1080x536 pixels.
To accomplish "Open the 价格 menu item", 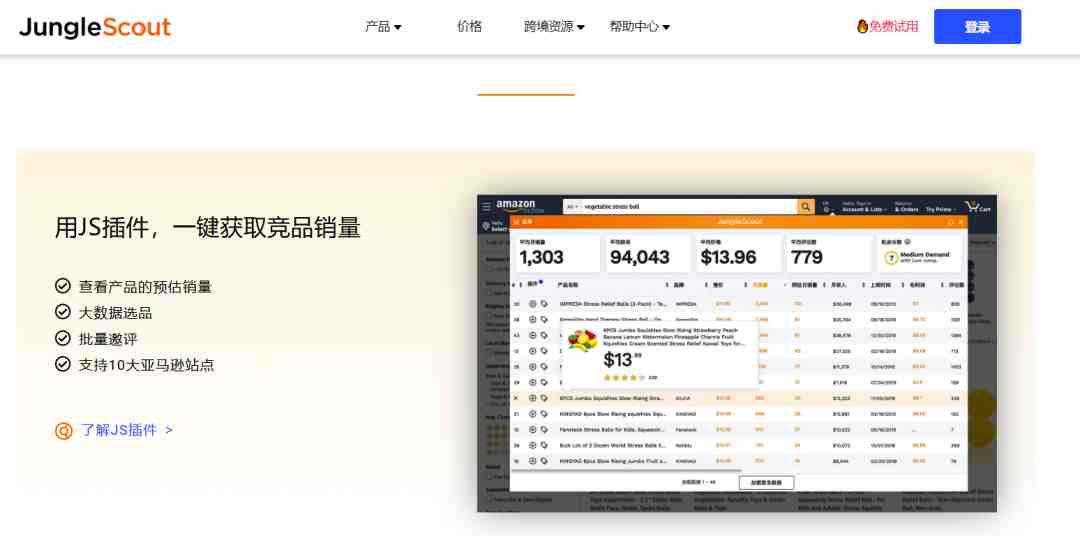I will tap(469, 27).
